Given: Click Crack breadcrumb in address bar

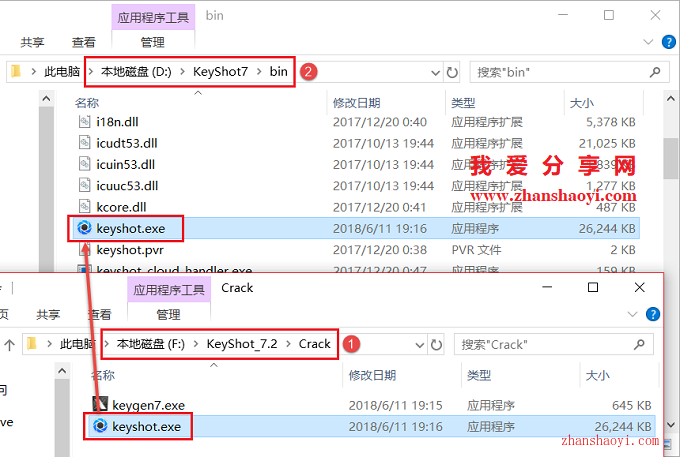Looking at the screenshot, I should click(x=314, y=344).
